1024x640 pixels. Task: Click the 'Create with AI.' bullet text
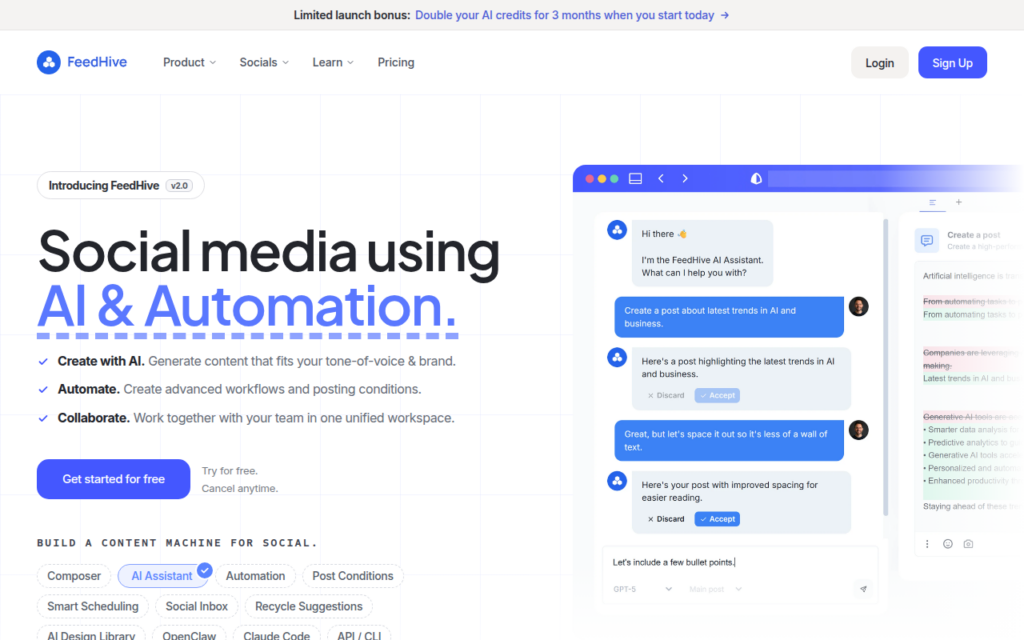pyautogui.click(x=101, y=361)
